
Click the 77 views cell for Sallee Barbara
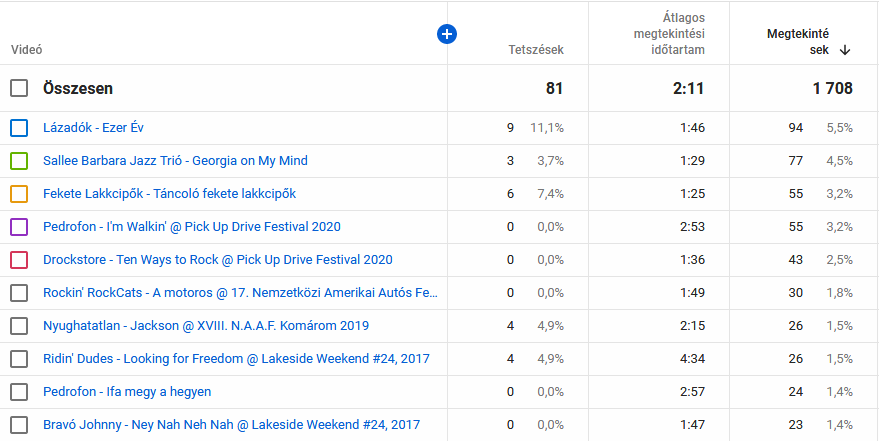point(796,161)
